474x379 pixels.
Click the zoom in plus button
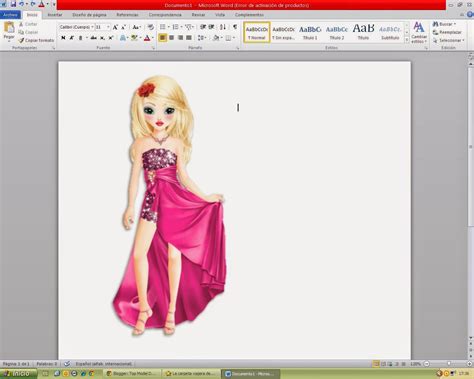point(470,364)
